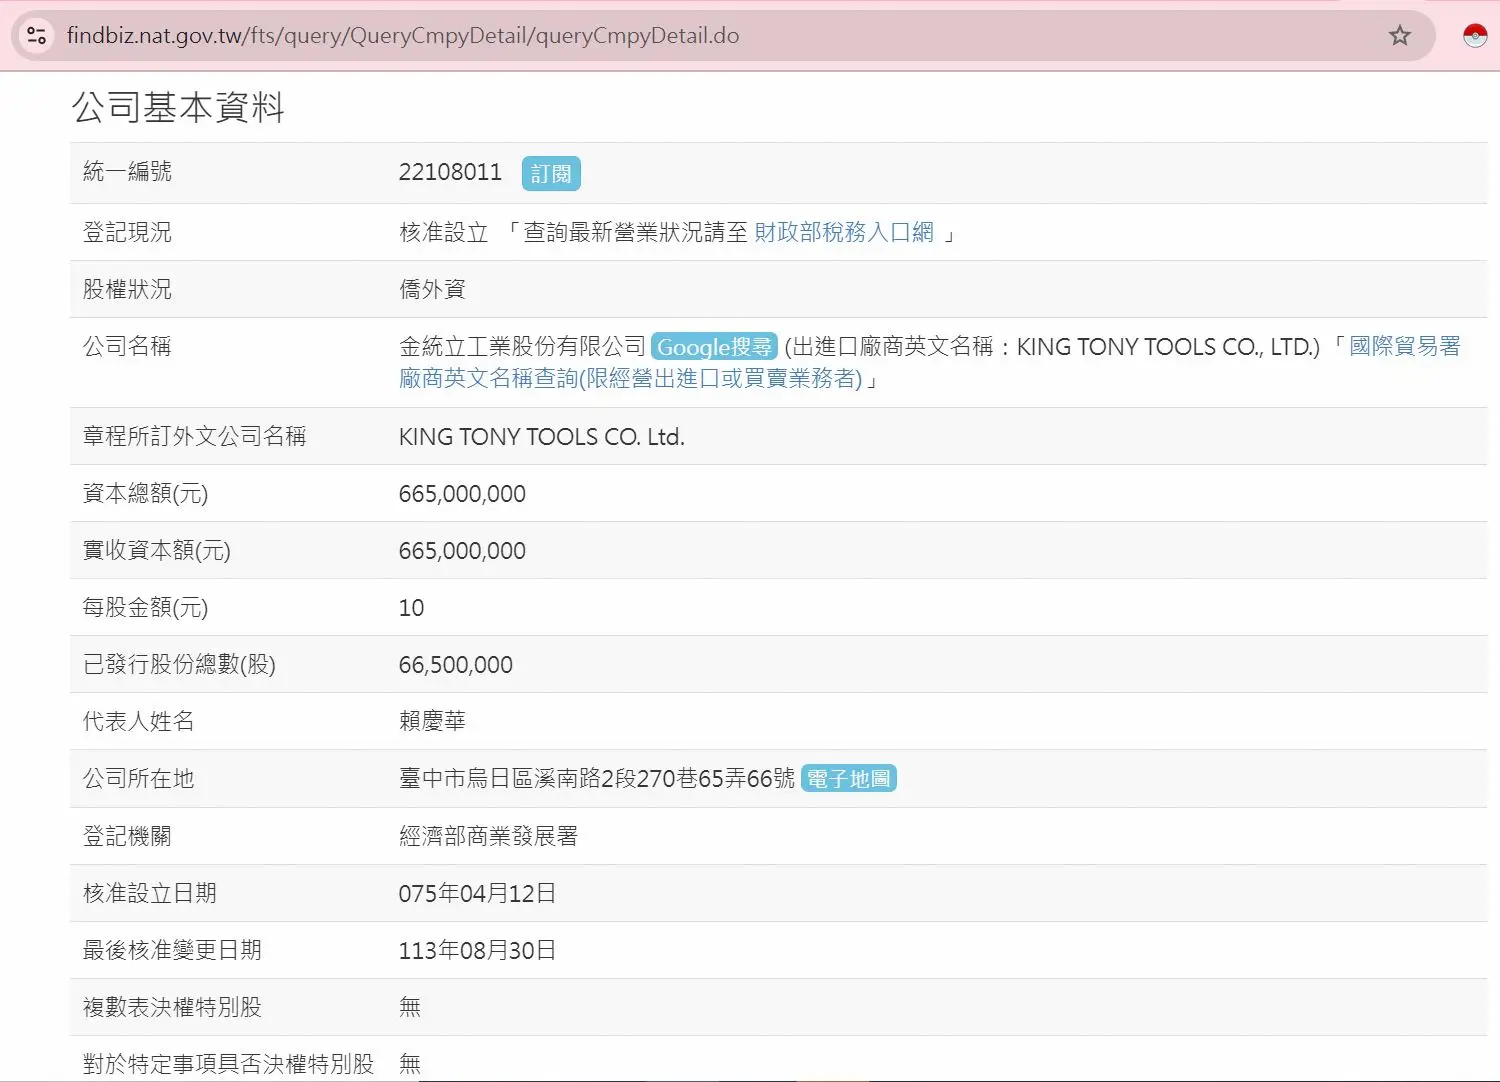Click the 公司名稱 row label
1500x1082 pixels.
point(127,347)
